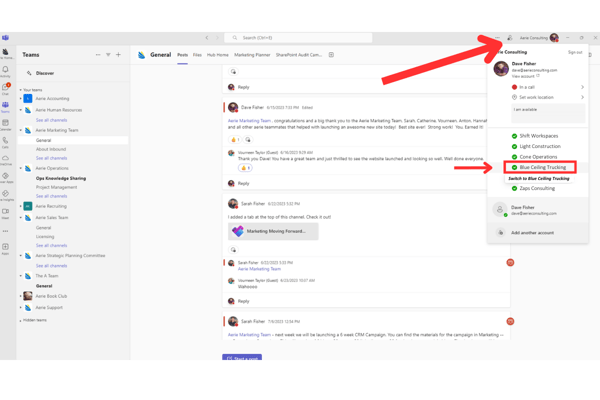Filter the Teams list
The image size is (600, 400).
108,55
